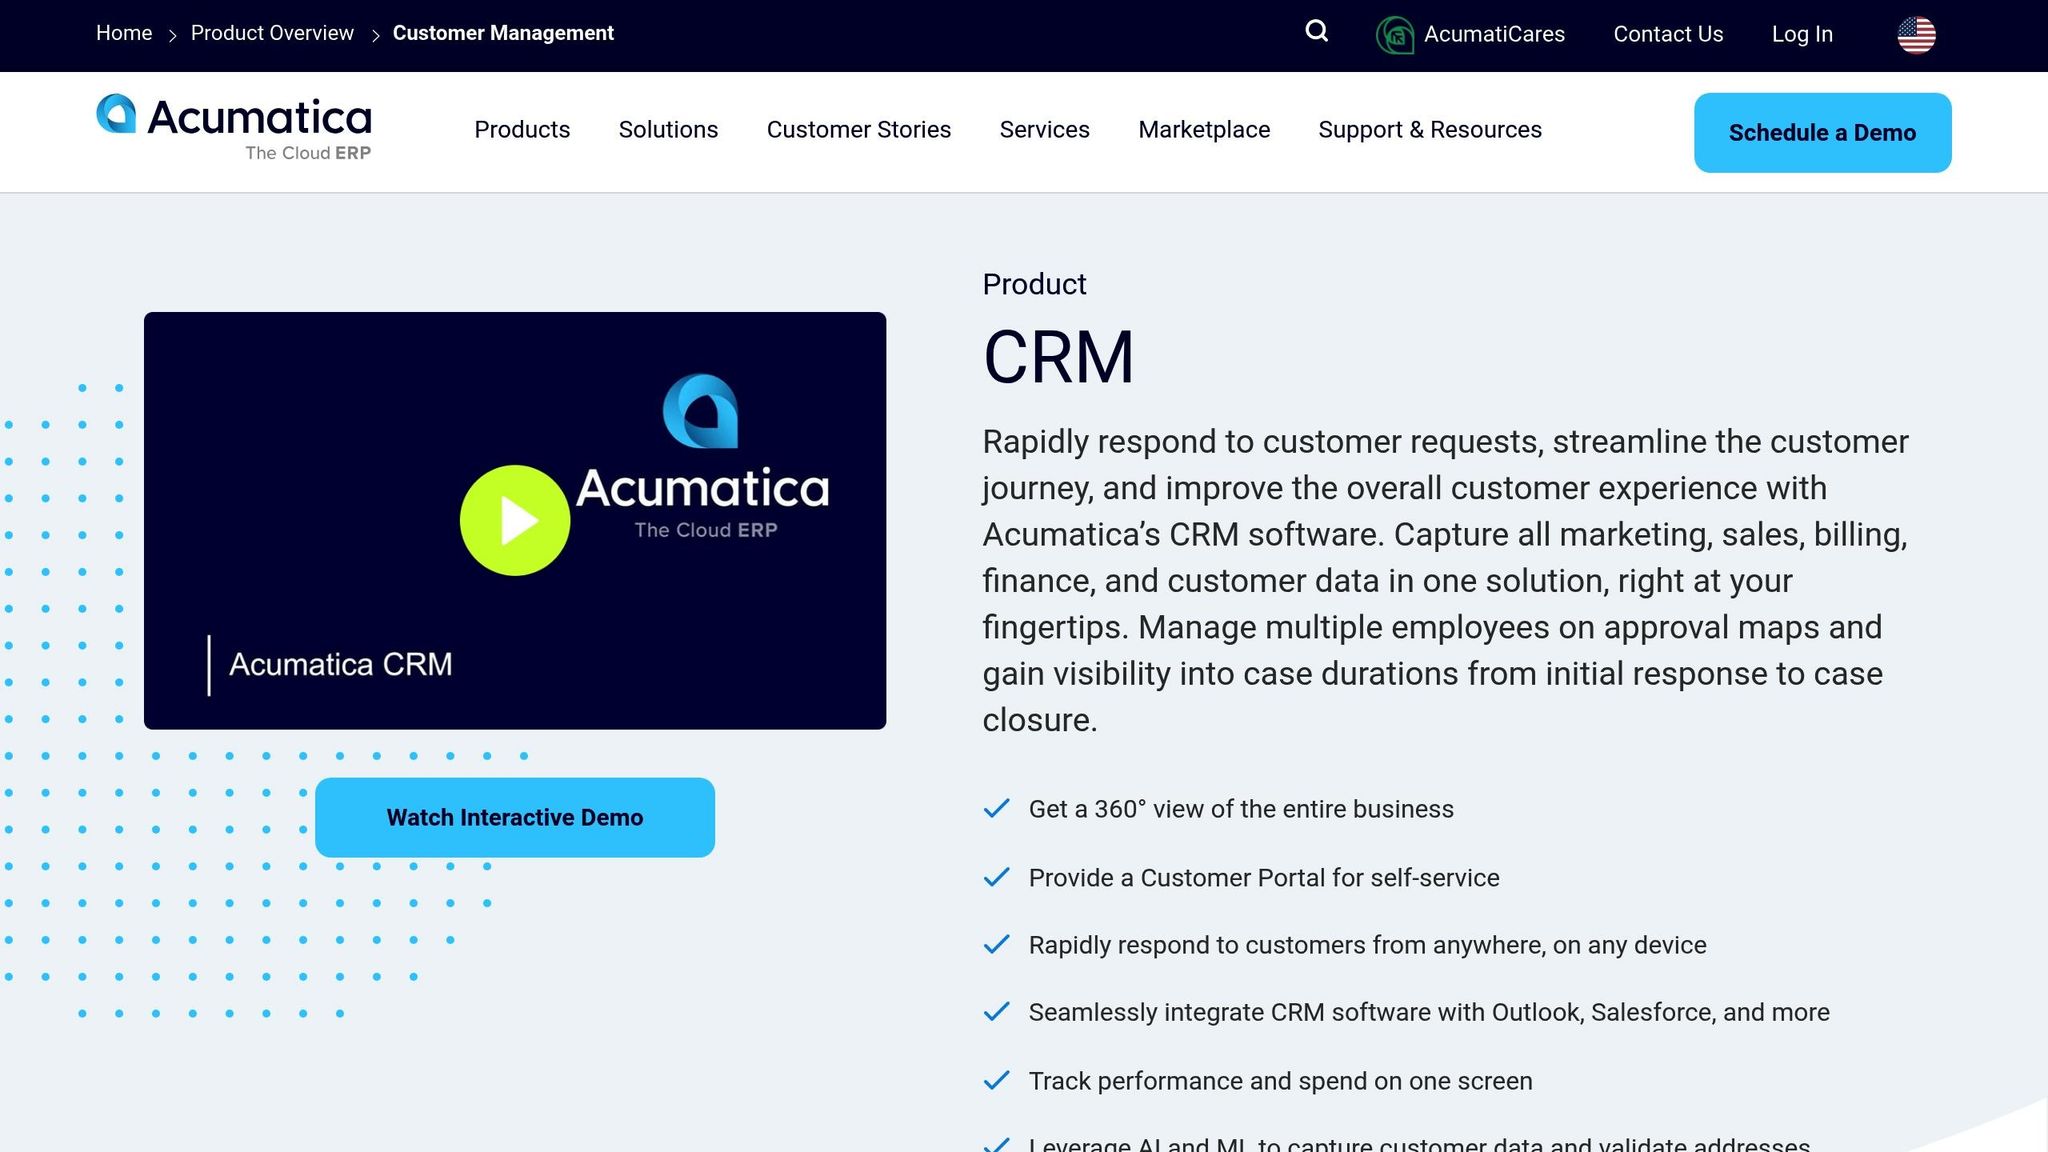The height and width of the screenshot is (1152, 2048).
Task: Click checkmark beside Customer Portal item
Action: point(996,877)
